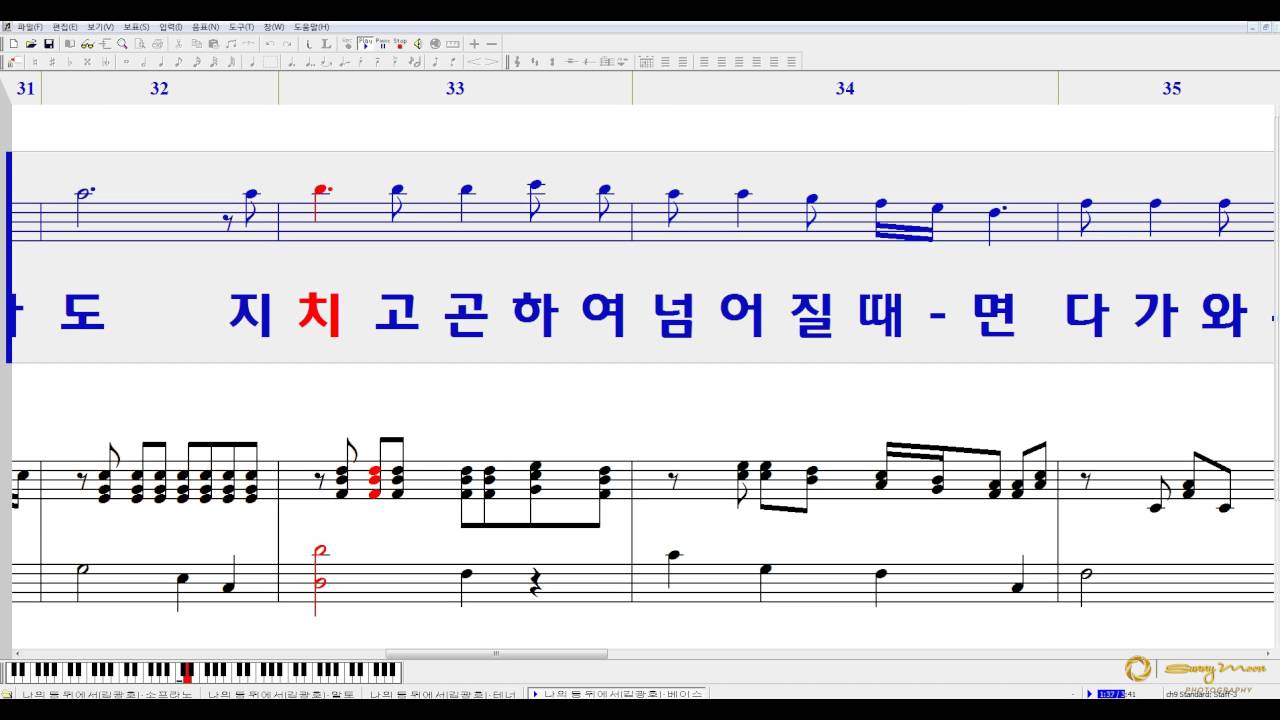Click the red highlighted piano key

pyautogui.click(x=187, y=673)
